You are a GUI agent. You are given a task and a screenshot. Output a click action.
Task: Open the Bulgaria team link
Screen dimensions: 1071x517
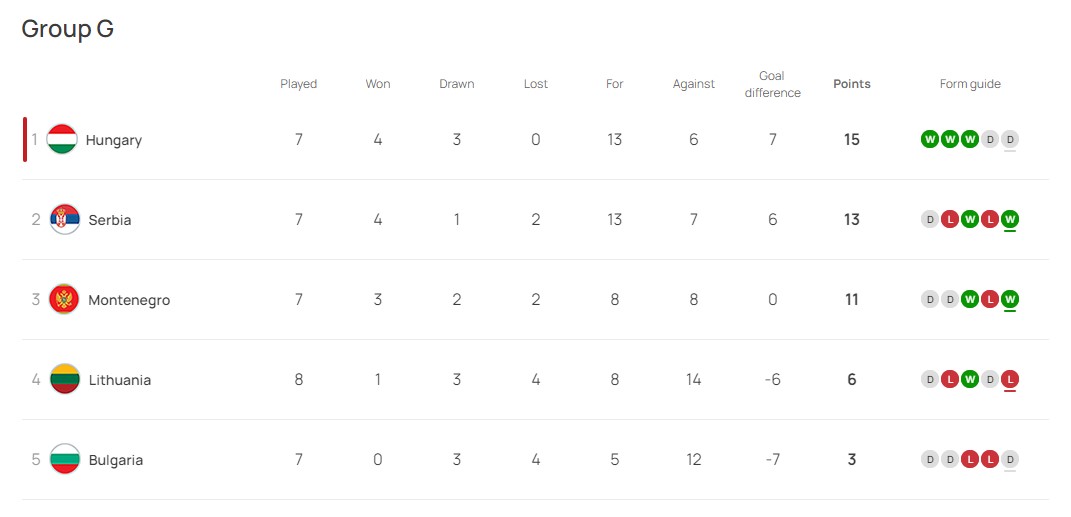tap(116, 460)
